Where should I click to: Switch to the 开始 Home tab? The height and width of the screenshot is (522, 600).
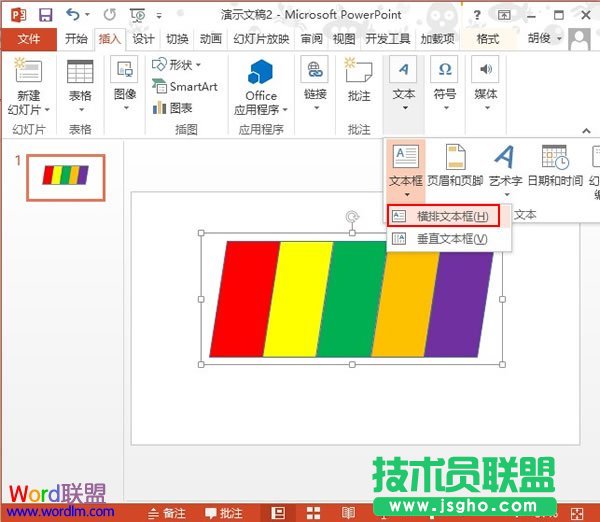76,39
